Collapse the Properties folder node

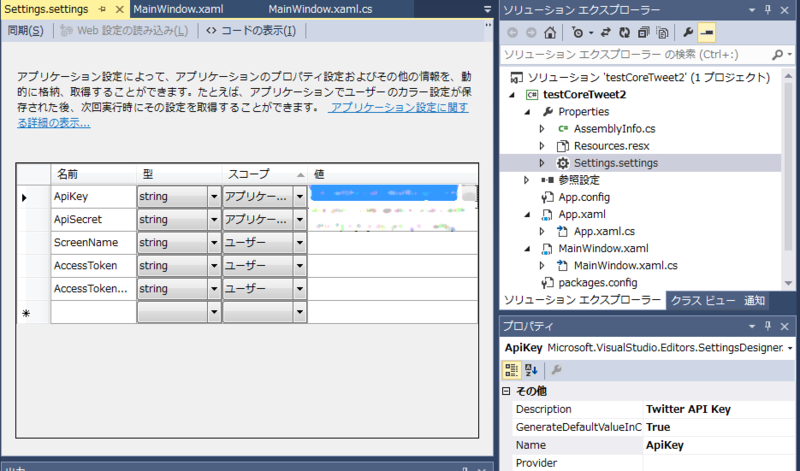[528, 112]
